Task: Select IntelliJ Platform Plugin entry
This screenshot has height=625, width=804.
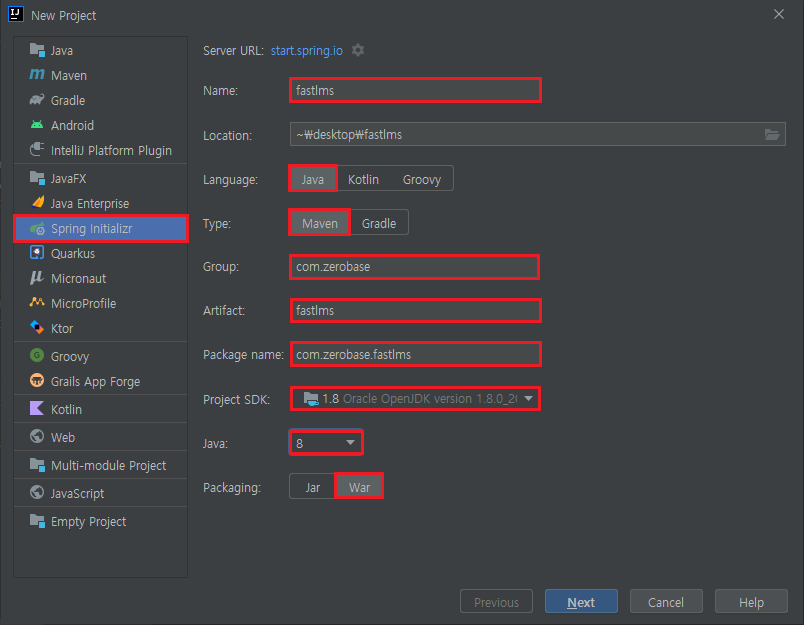Action: click(100, 150)
